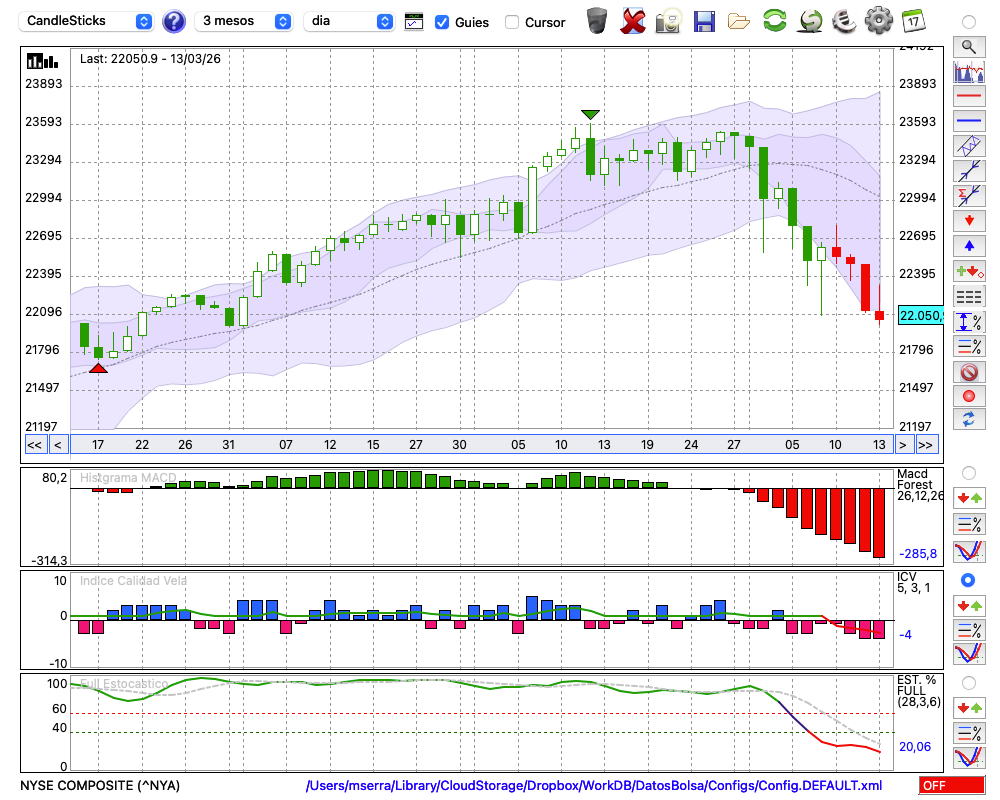Click main chart horizontal lines percent icon
This screenshot has width=1000, height=800.
click(969, 346)
